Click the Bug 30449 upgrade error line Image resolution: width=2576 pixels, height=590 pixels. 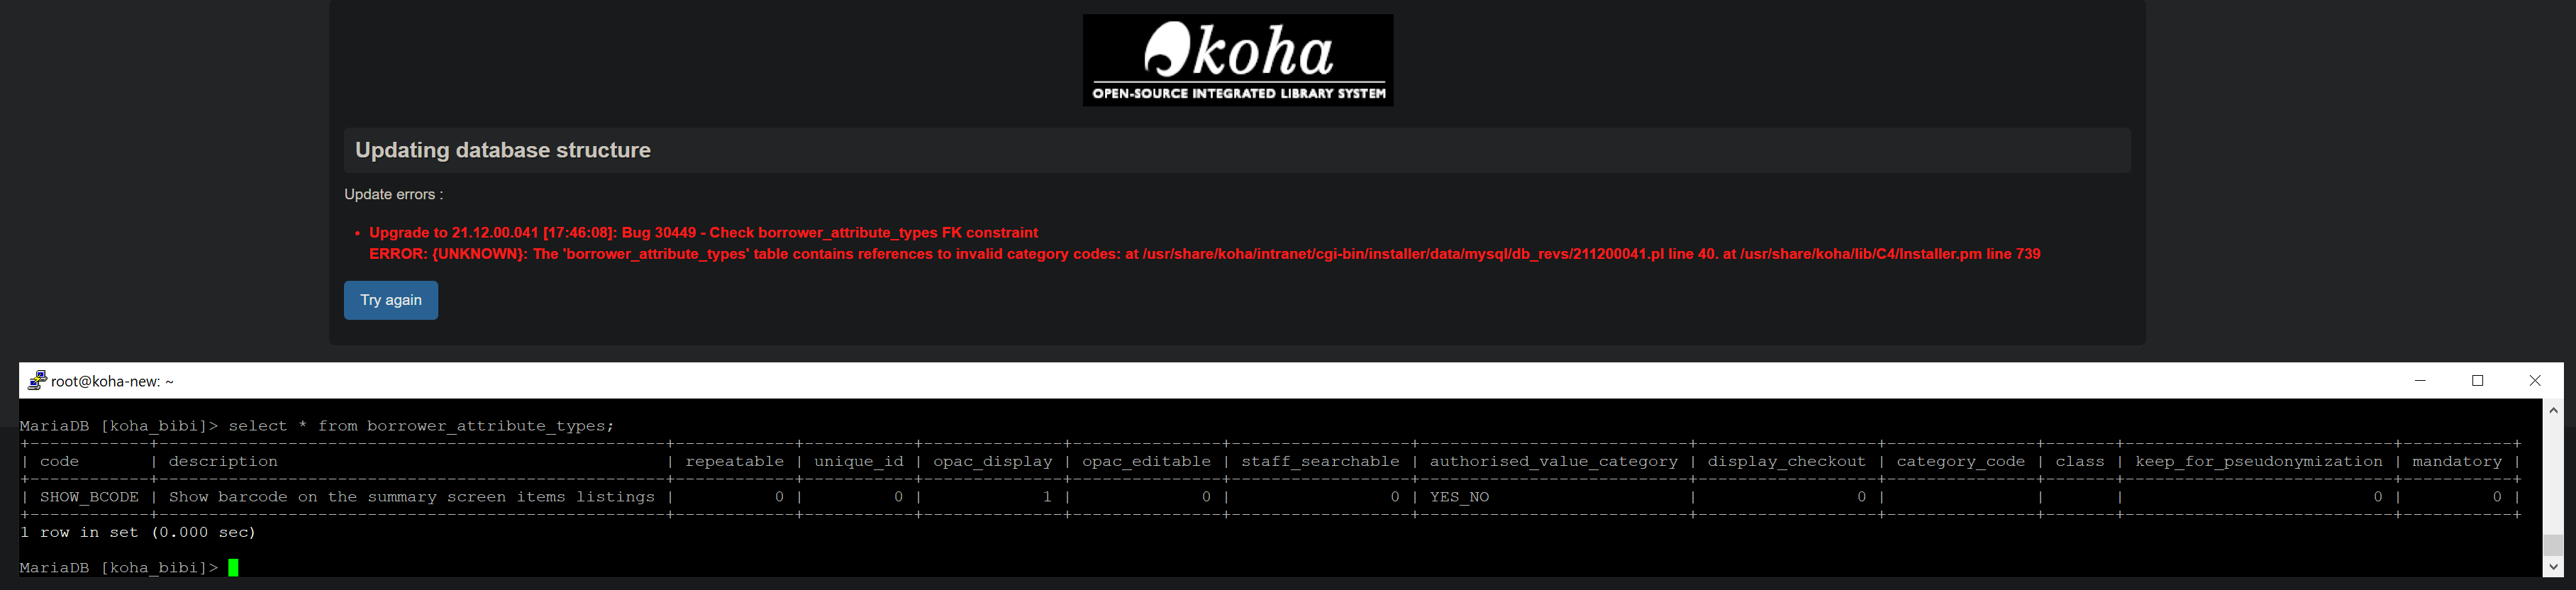click(x=703, y=233)
